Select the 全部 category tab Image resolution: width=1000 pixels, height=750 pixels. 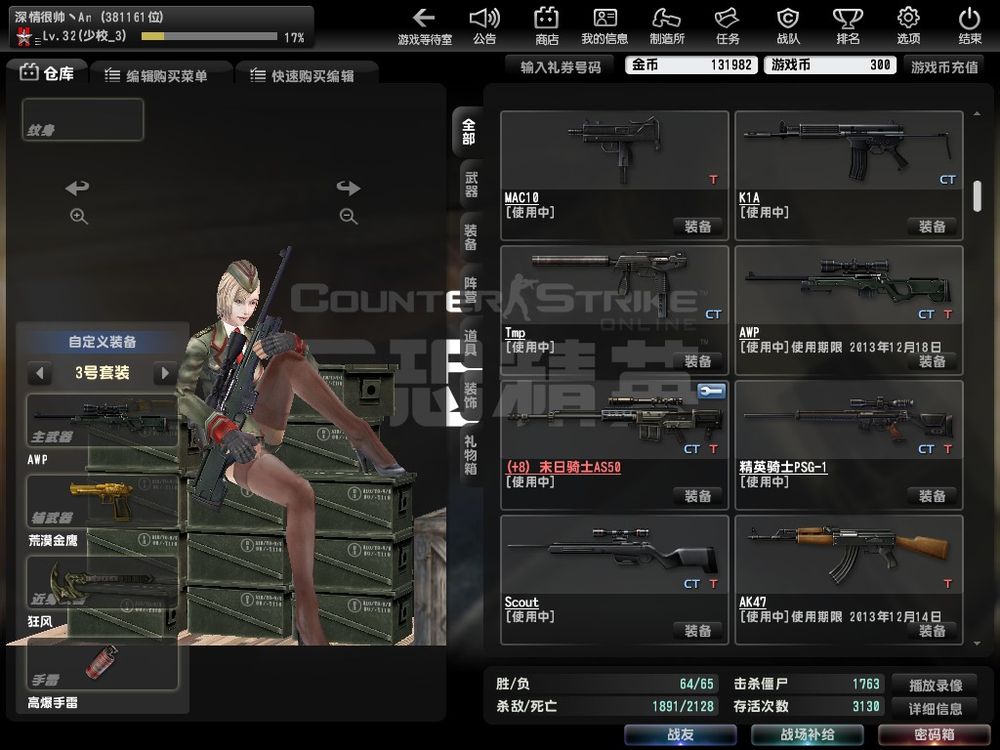468,131
